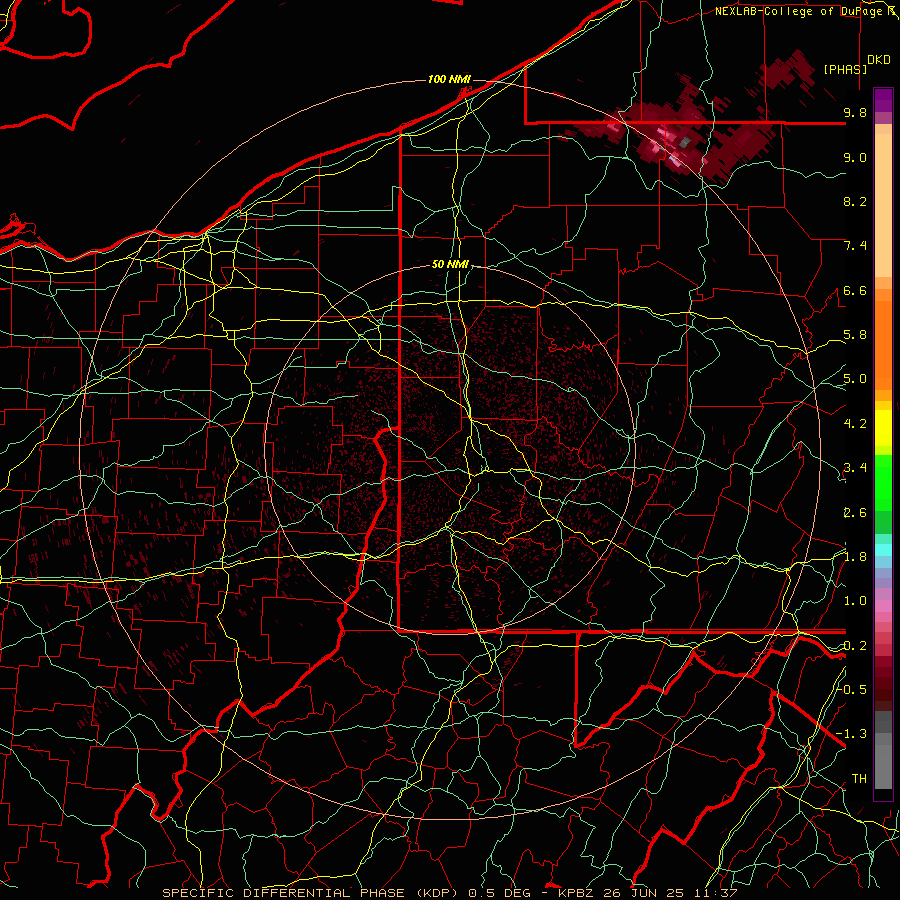Click the -0.5 scale value
The width and height of the screenshot is (900, 900).
pos(853,689)
